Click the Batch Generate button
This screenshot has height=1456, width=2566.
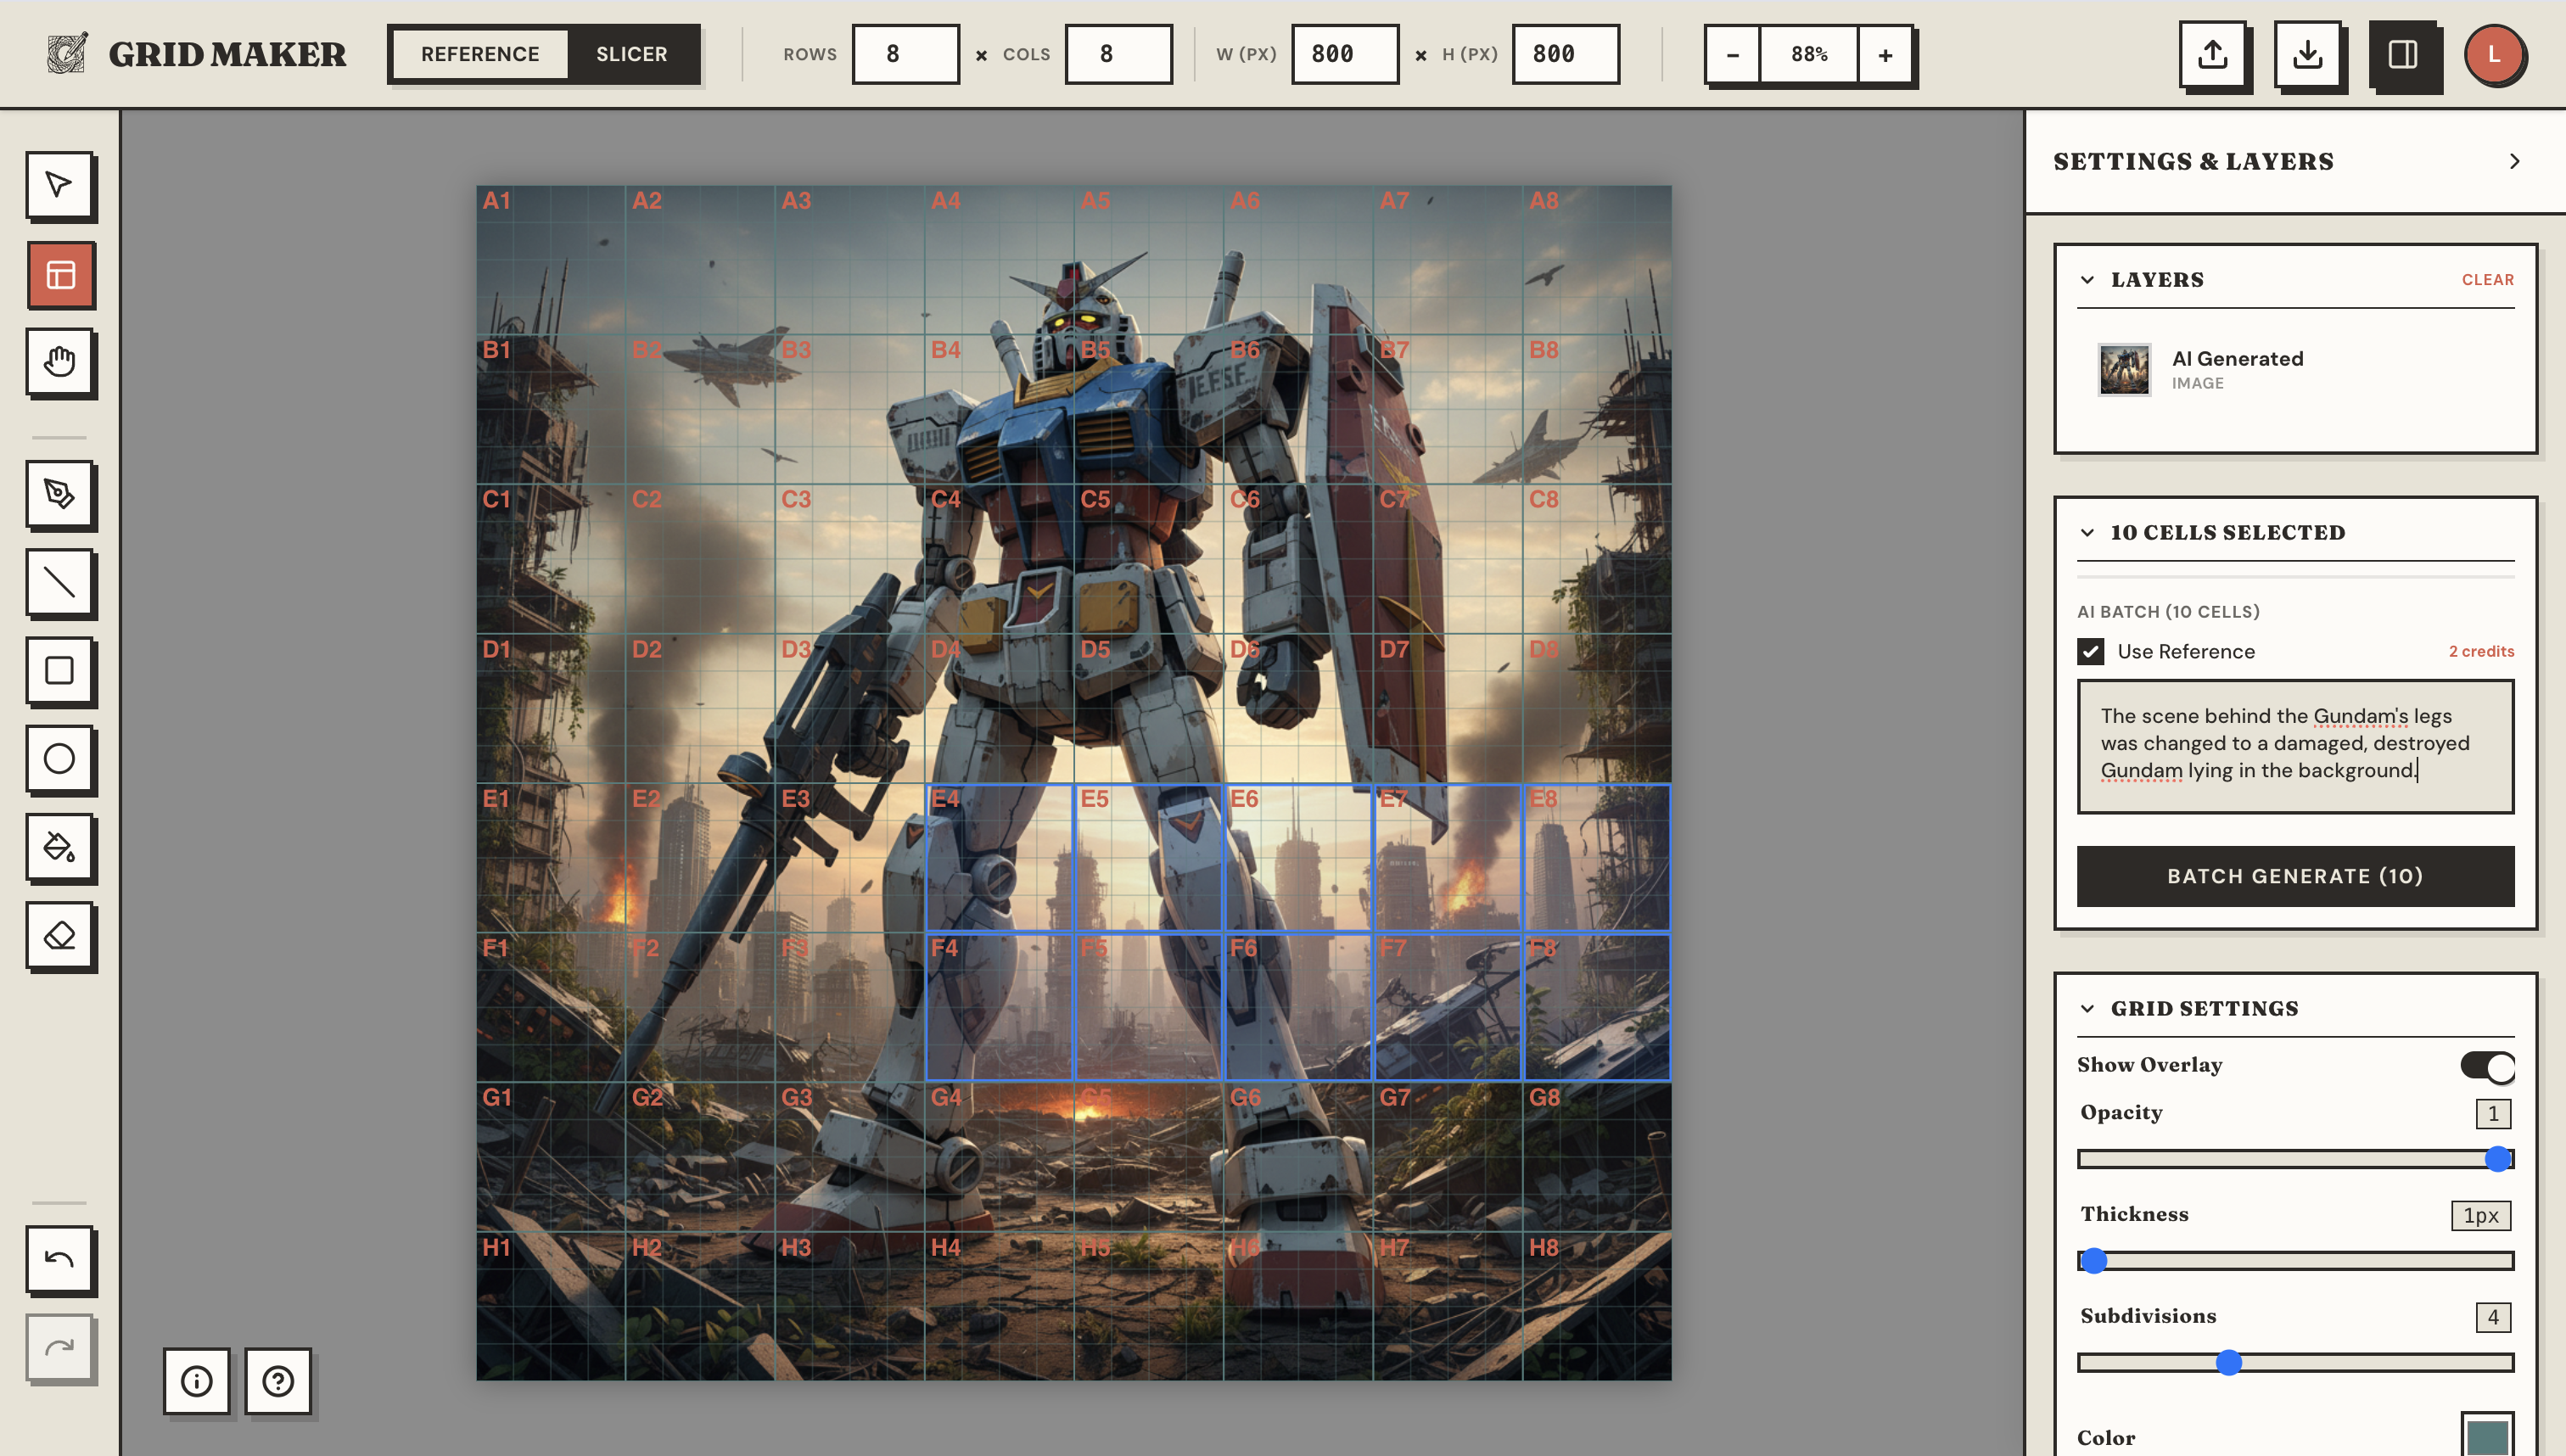click(x=2294, y=876)
